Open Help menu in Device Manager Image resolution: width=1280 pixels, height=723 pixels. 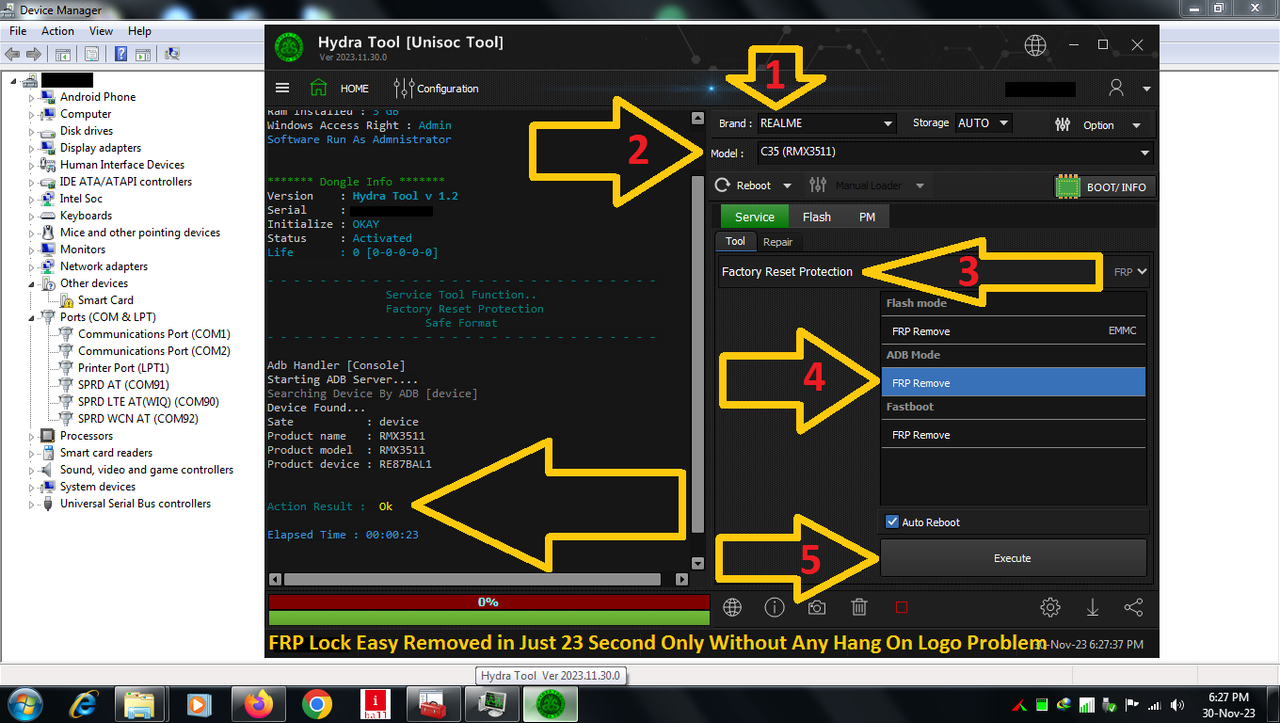tap(140, 31)
